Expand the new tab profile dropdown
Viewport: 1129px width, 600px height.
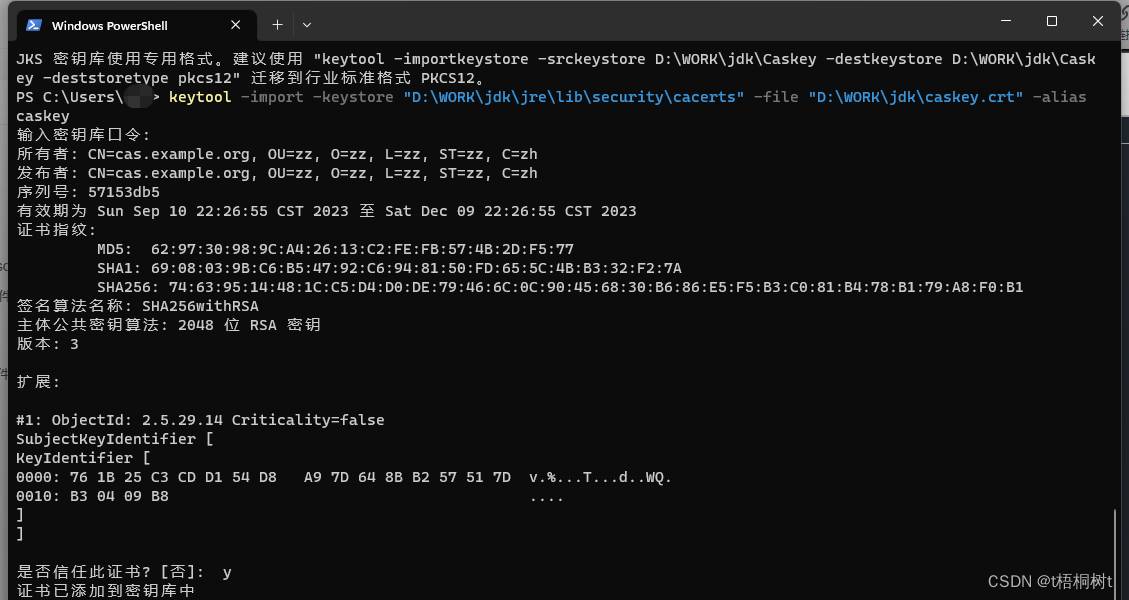[x=307, y=24]
